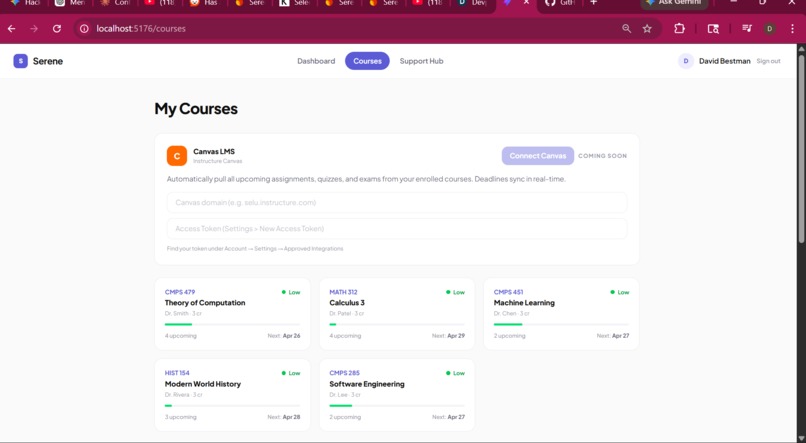Click the David Bestman avatar circle
This screenshot has height=443, width=806.
(686, 61)
